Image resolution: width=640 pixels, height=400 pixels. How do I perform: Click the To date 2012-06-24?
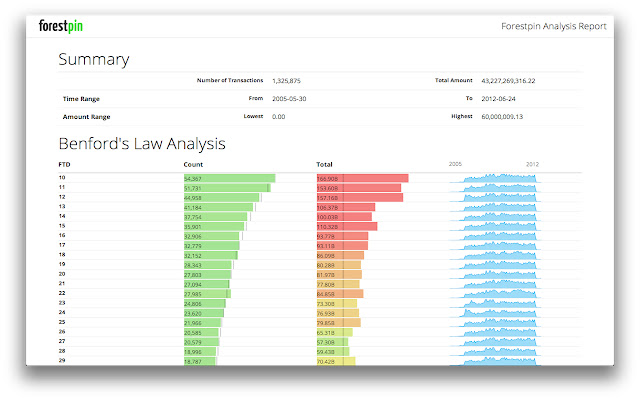pos(498,99)
